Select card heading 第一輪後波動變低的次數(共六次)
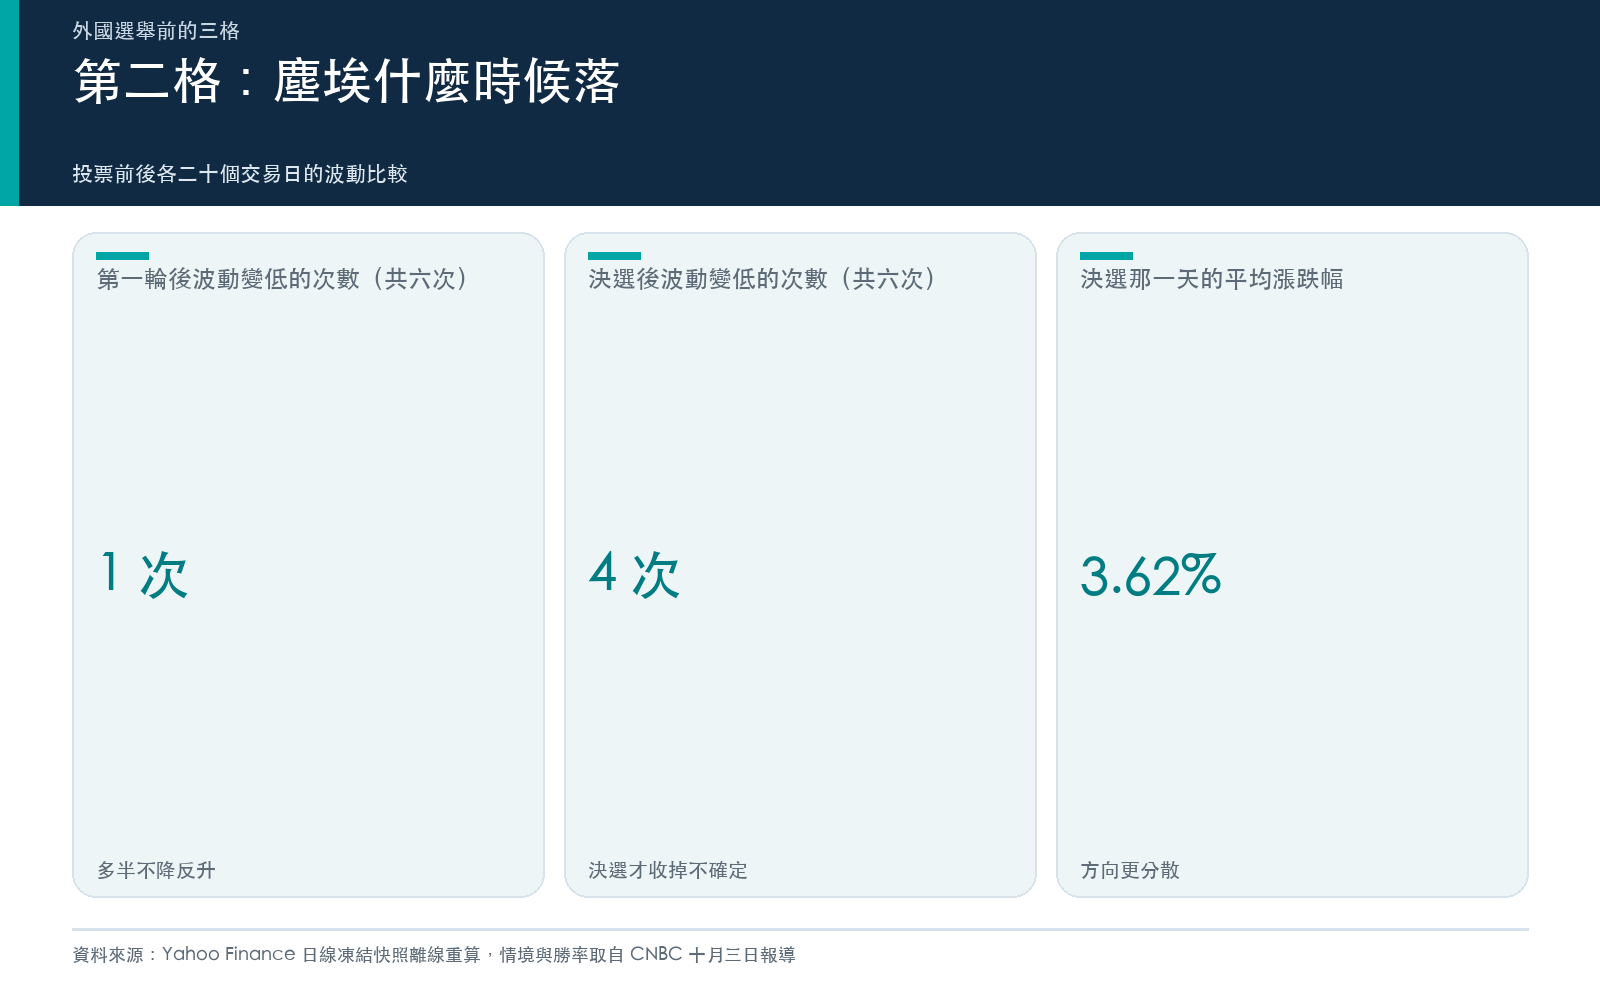The height and width of the screenshot is (1000, 1600). (283, 279)
